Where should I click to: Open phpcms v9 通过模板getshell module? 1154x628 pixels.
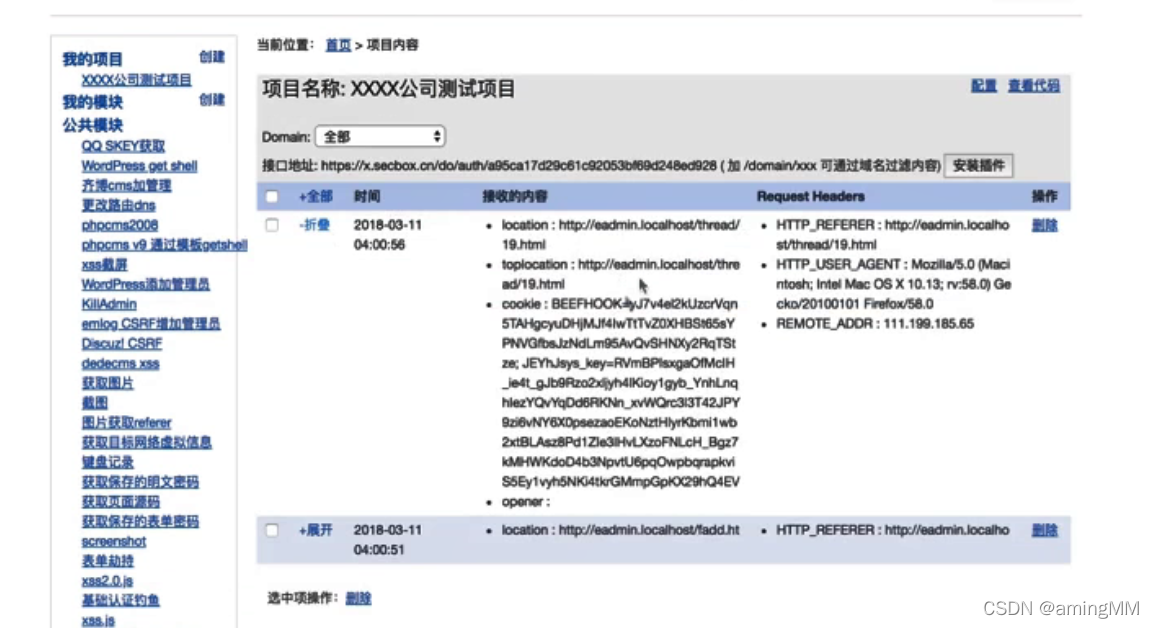[x=164, y=244]
